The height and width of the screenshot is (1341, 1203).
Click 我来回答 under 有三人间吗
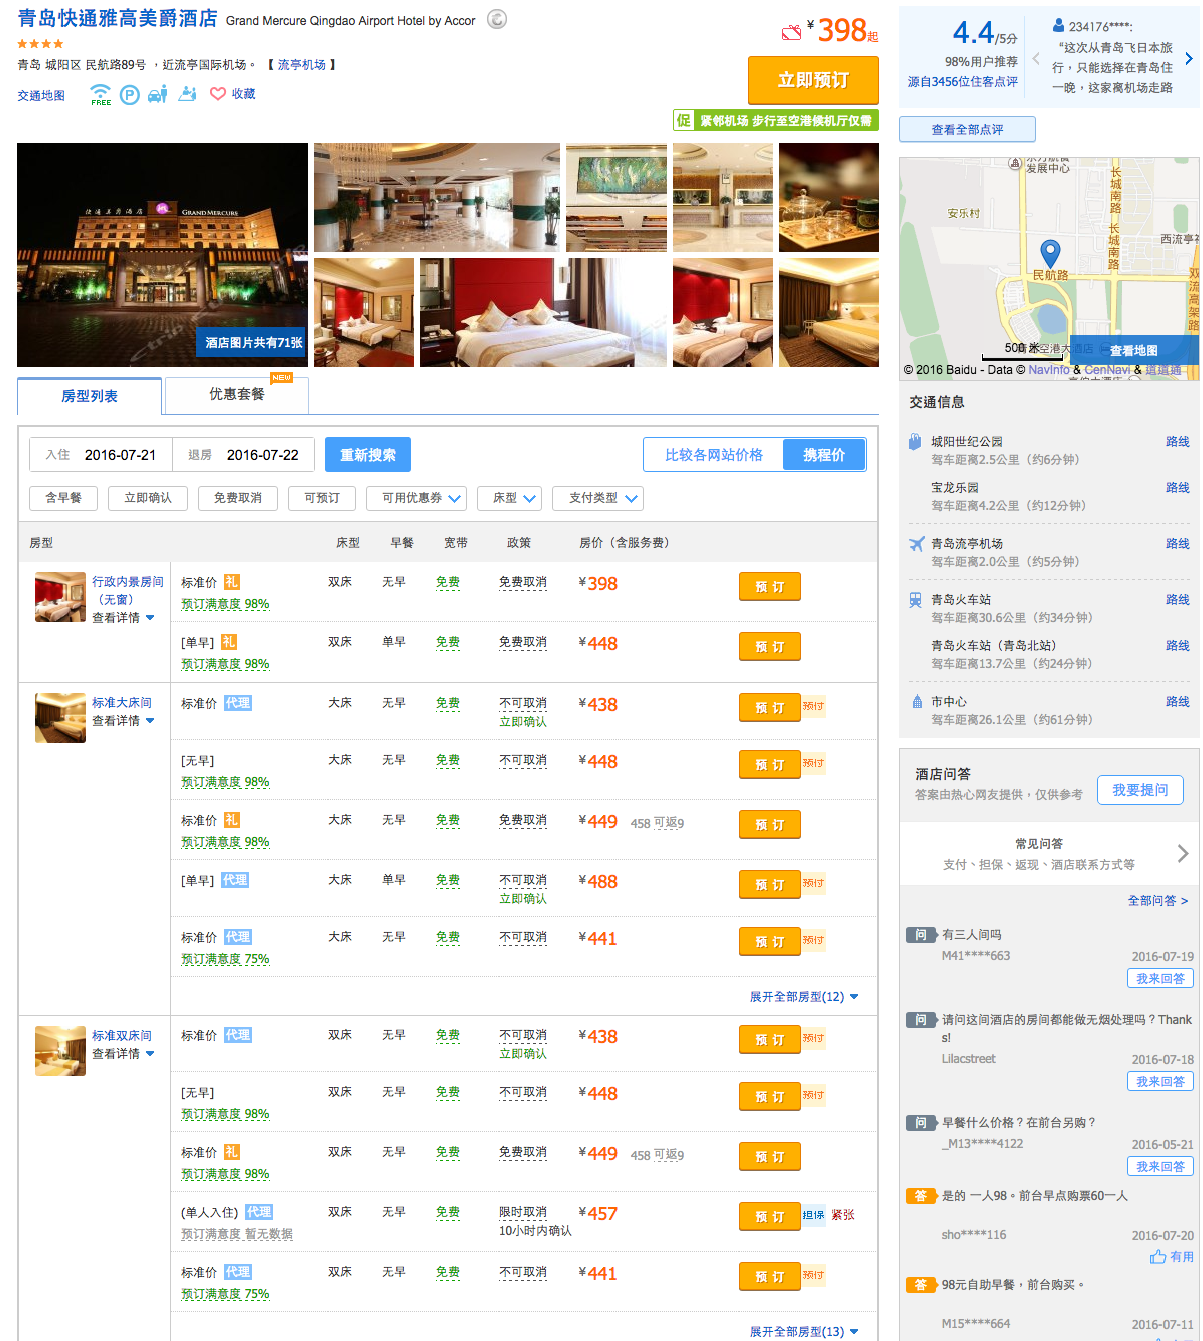tap(1160, 979)
